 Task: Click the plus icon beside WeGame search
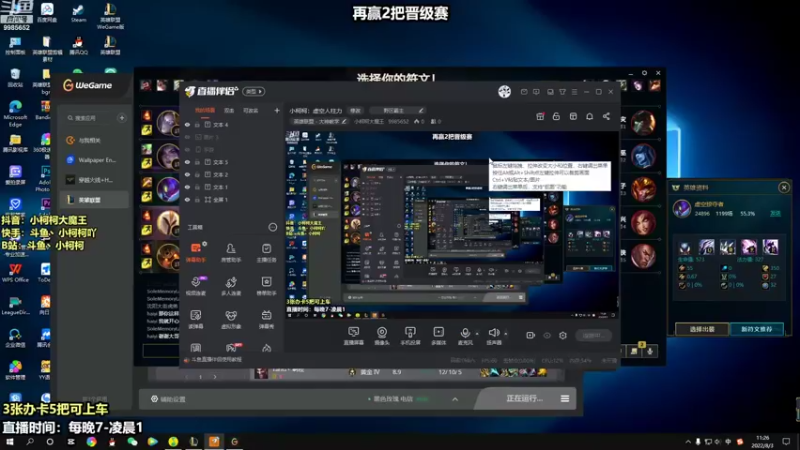pos(121,118)
